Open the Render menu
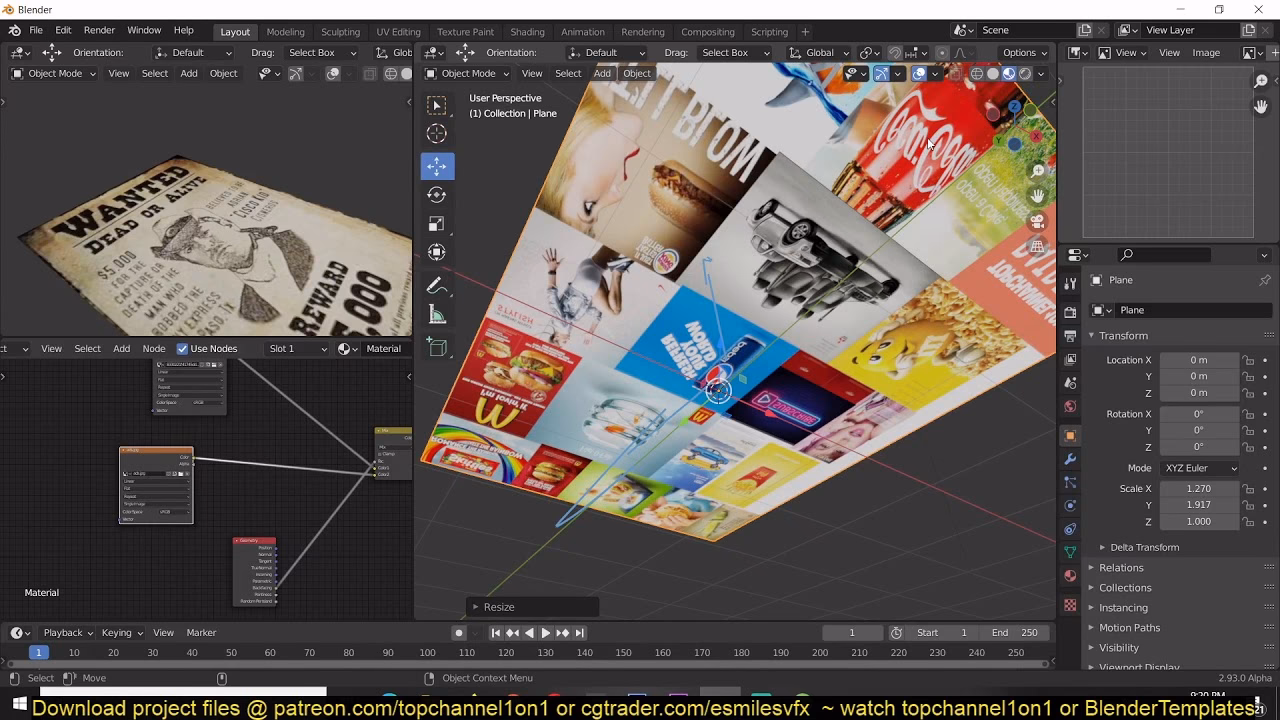The image size is (1280, 720). click(x=99, y=31)
